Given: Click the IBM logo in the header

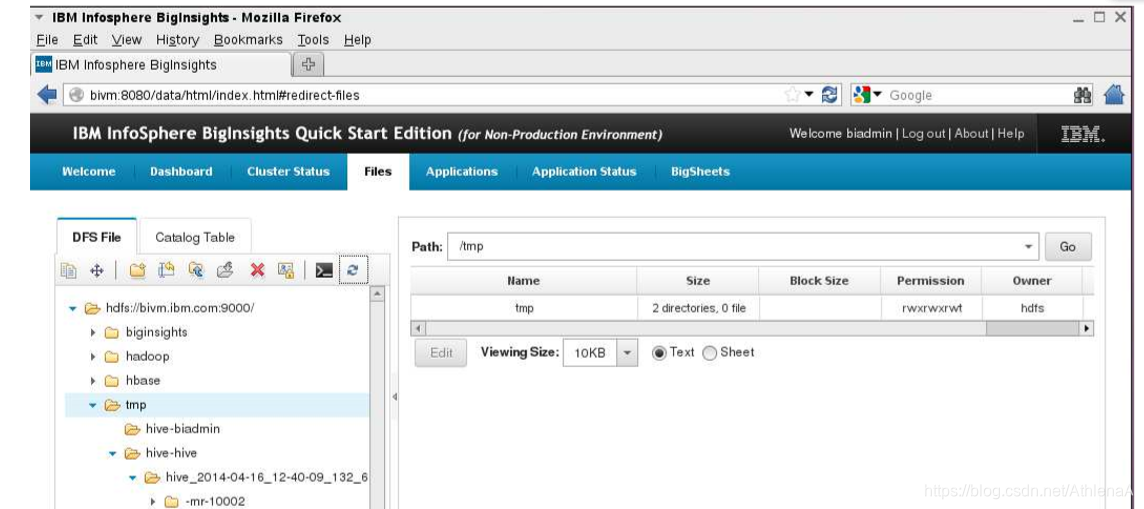Looking at the screenshot, I should coord(1083,134).
